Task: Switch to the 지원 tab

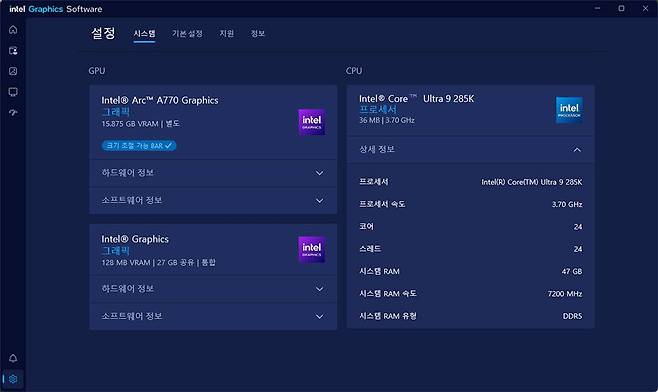Action: point(227,34)
